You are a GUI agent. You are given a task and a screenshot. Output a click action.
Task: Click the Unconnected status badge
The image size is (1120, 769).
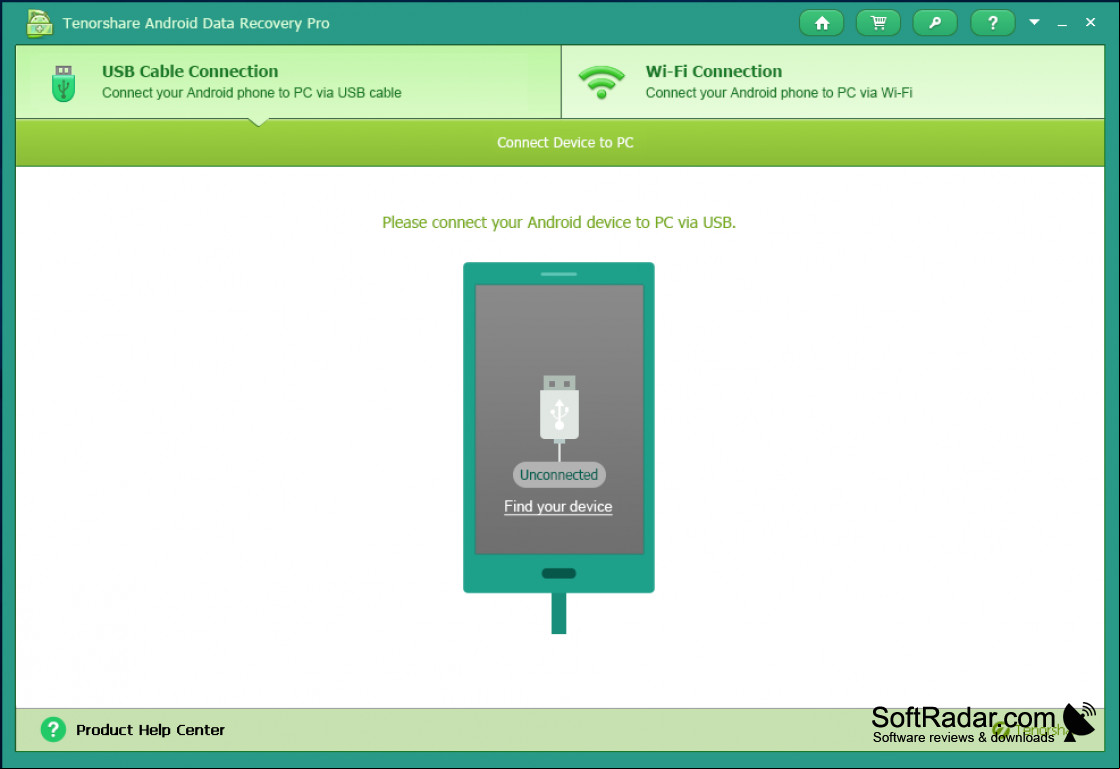coord(559,475)
